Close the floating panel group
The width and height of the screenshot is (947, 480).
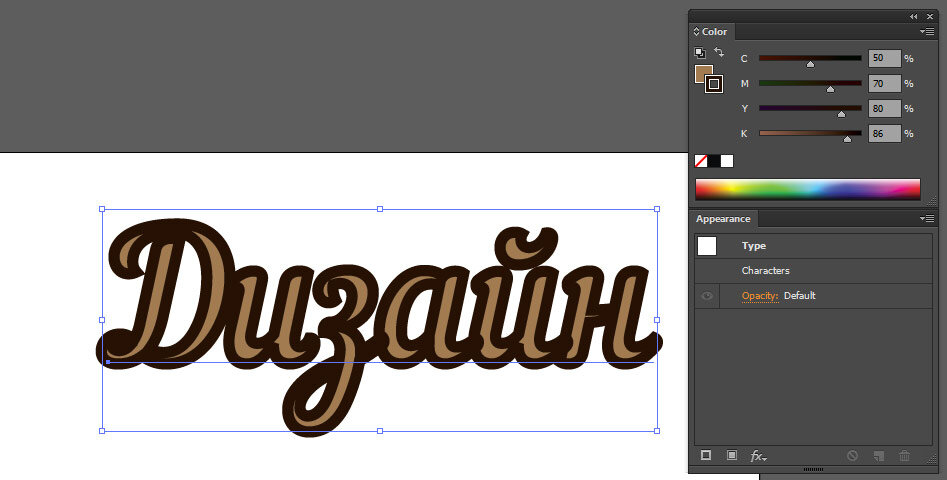[x=930, y=17]
